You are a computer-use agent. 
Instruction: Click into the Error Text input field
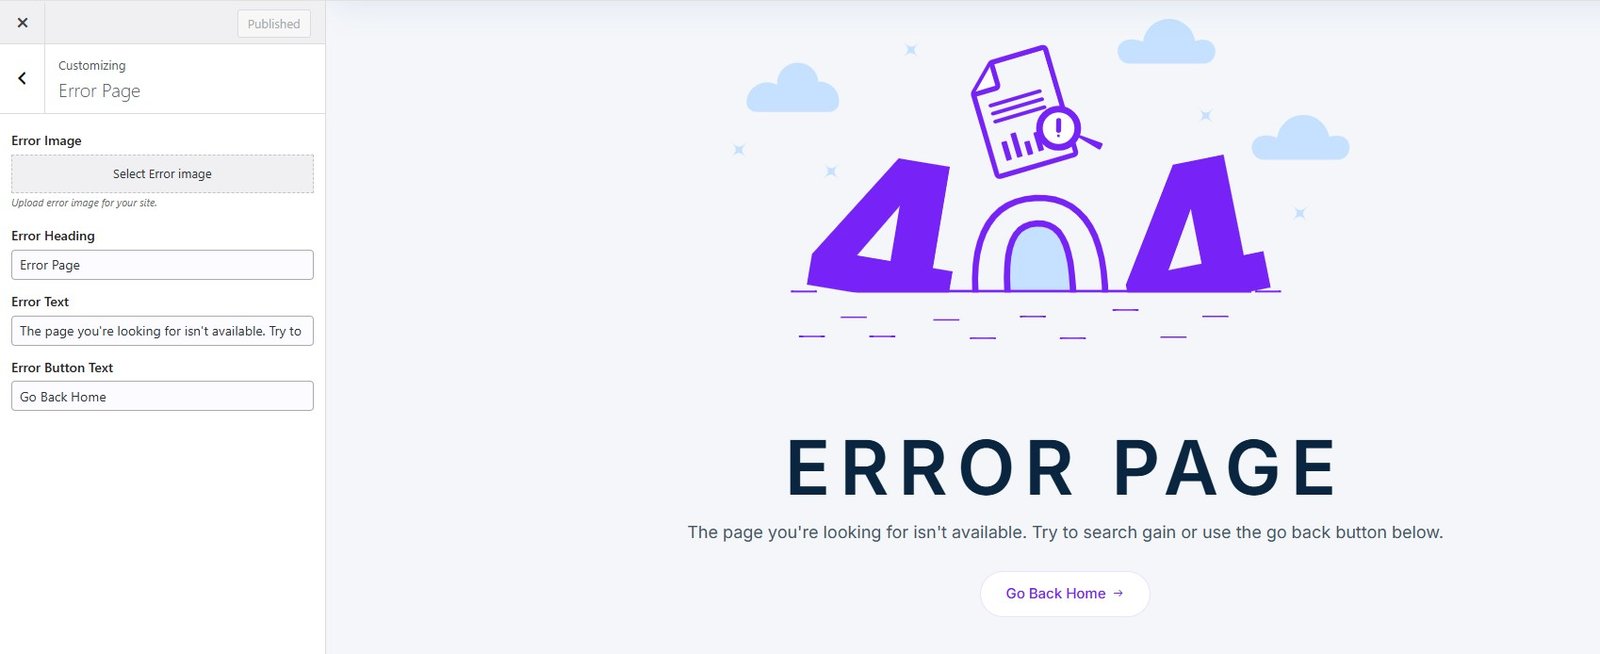pos(162,331)
